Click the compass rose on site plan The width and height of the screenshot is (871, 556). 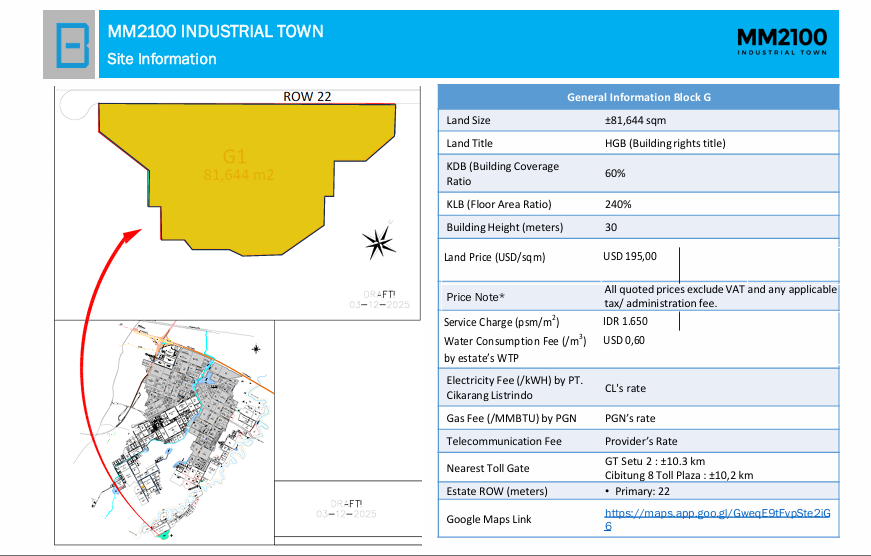pos(379,243)
